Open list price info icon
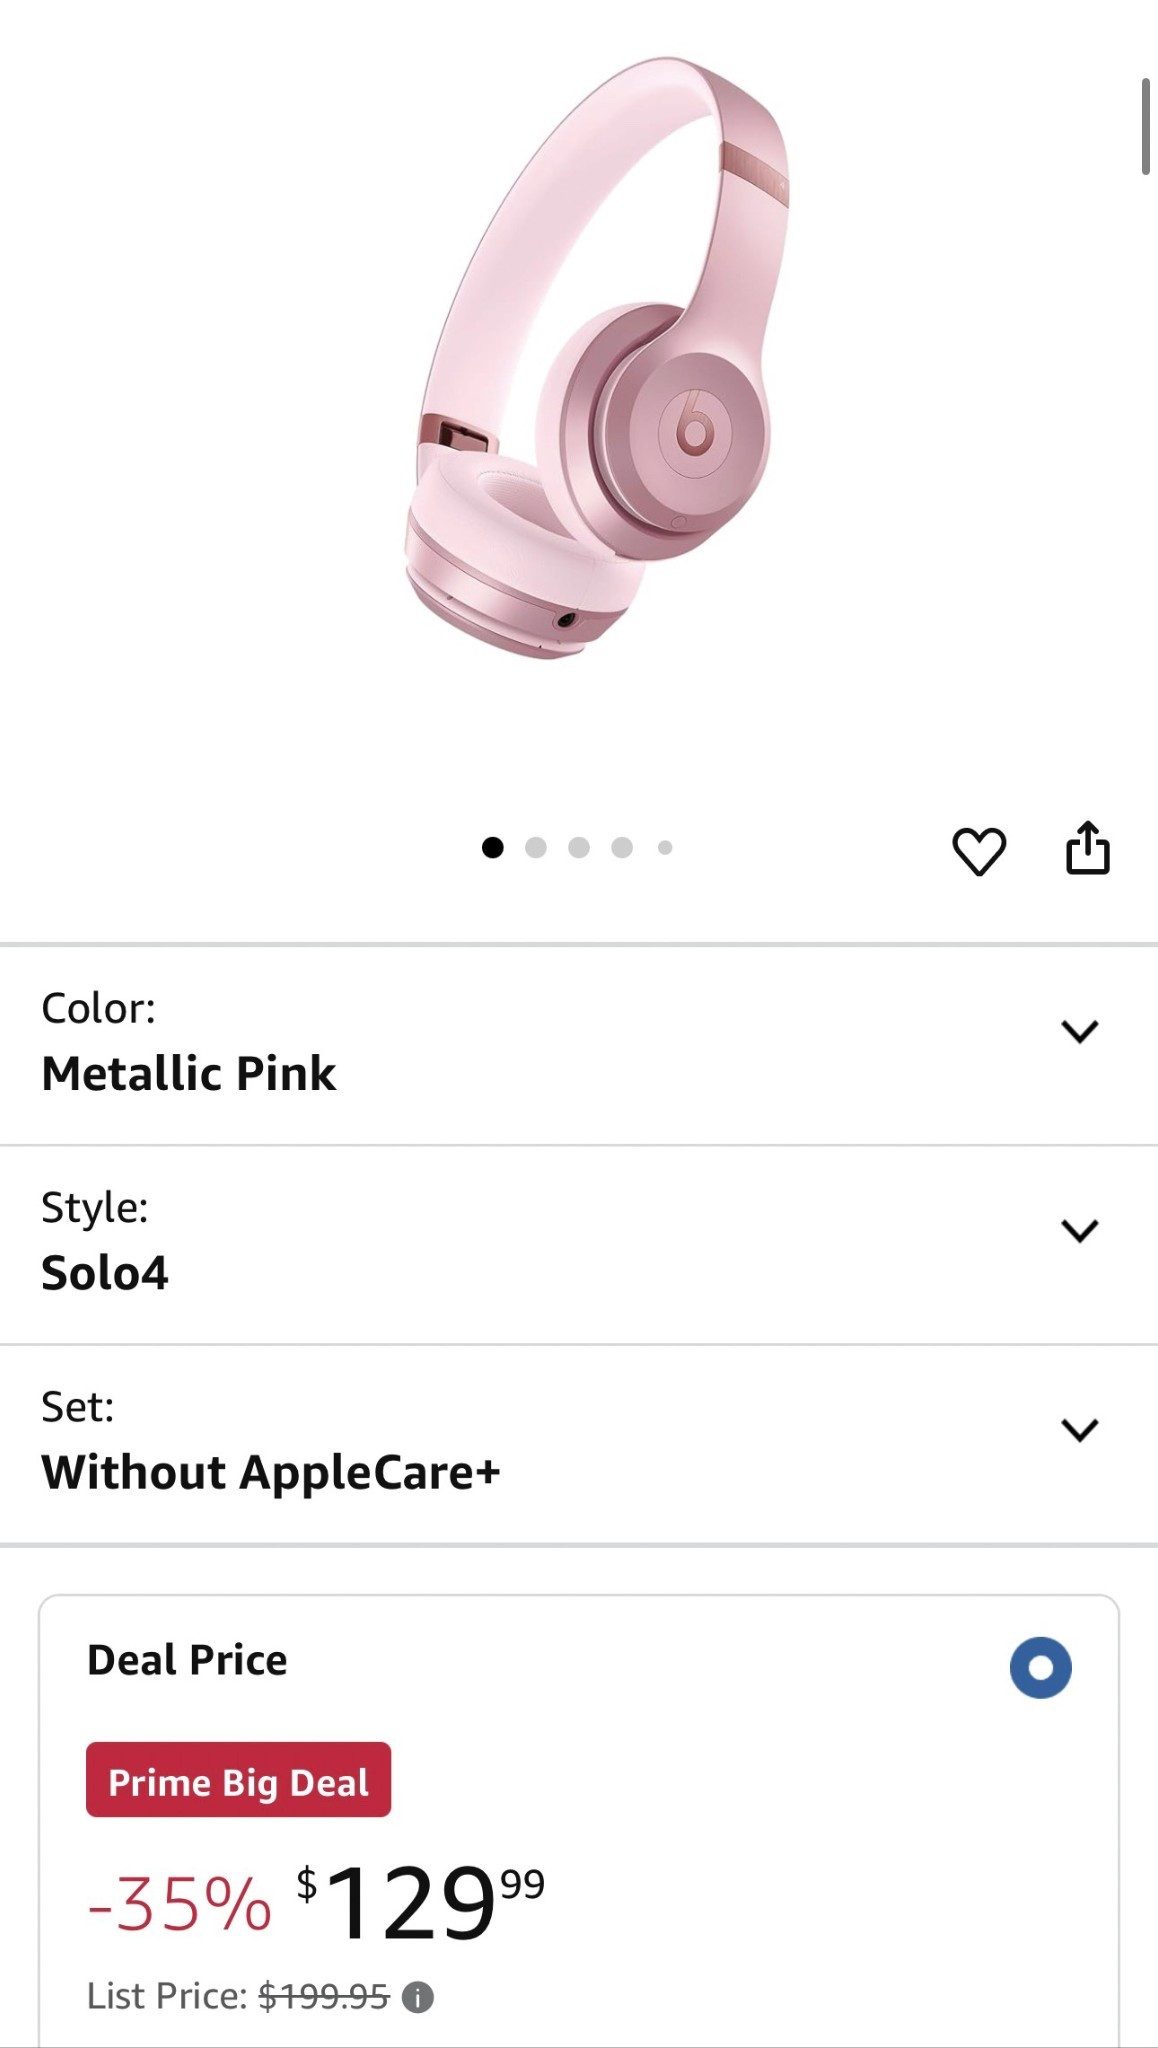 [x=418, y=1997]
